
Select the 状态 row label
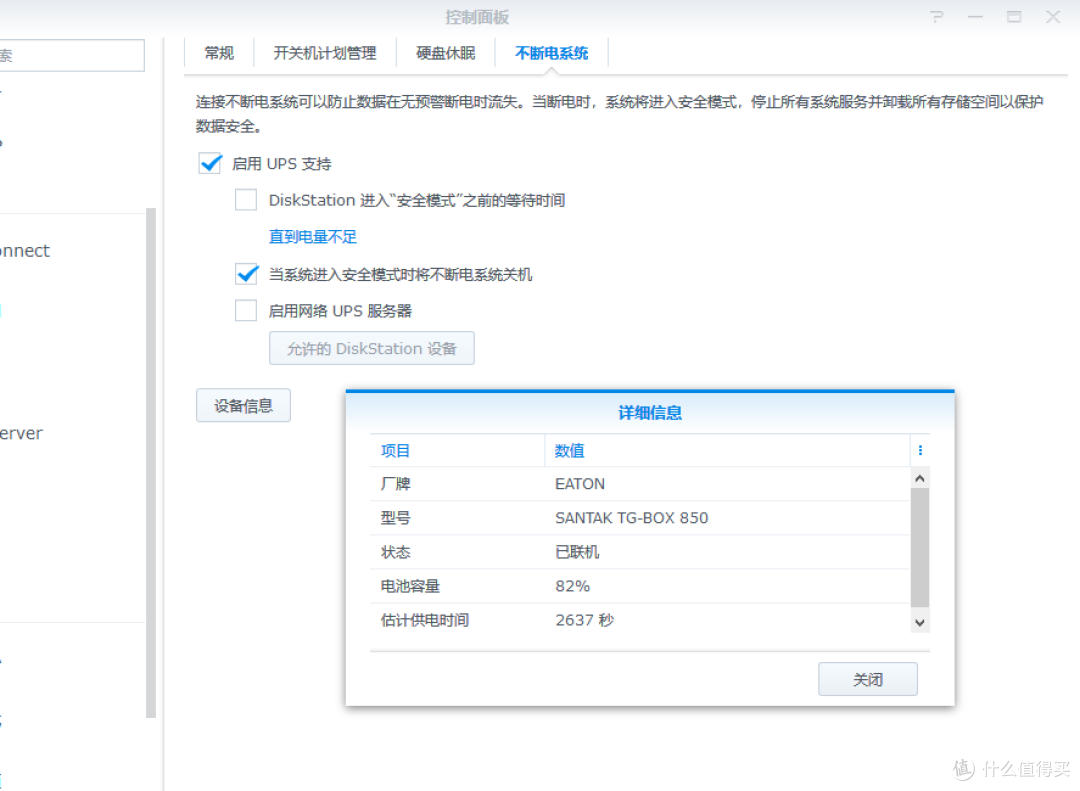coord(395,552)
